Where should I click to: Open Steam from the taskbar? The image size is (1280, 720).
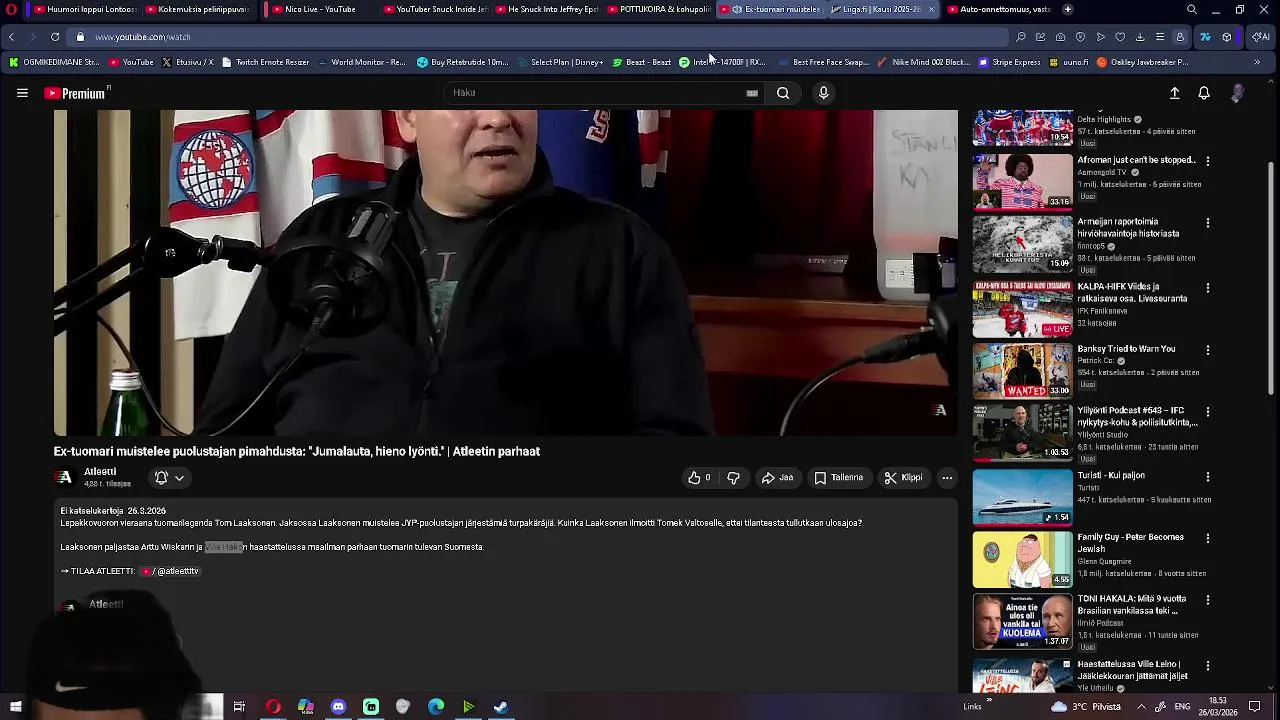(501, 707)
